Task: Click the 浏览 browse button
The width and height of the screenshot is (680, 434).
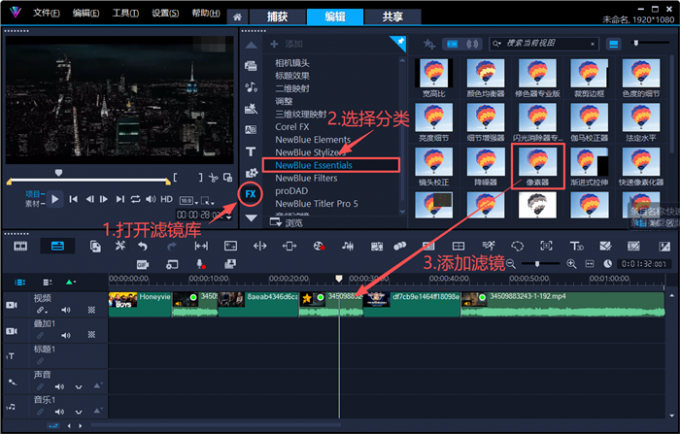Action: [287, 222]
